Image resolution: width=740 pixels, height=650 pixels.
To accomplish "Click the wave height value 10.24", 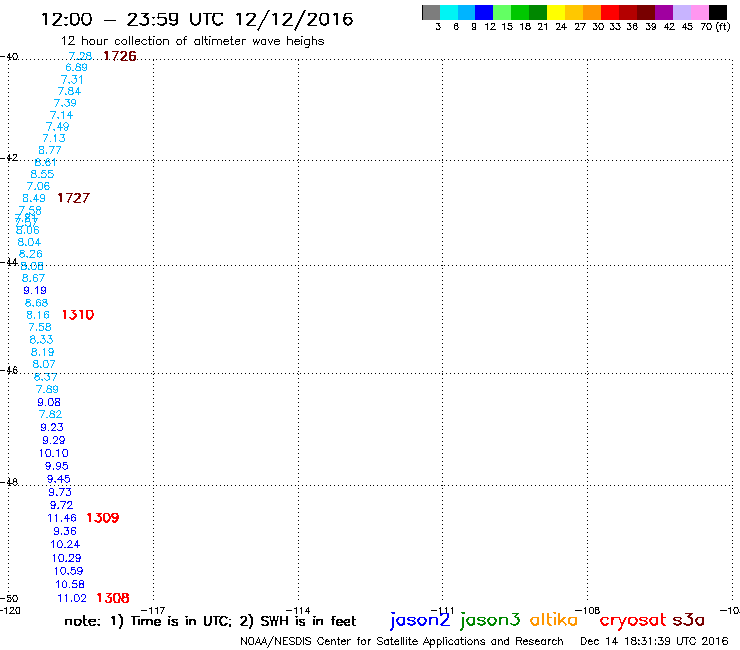I will coord(65,544).
